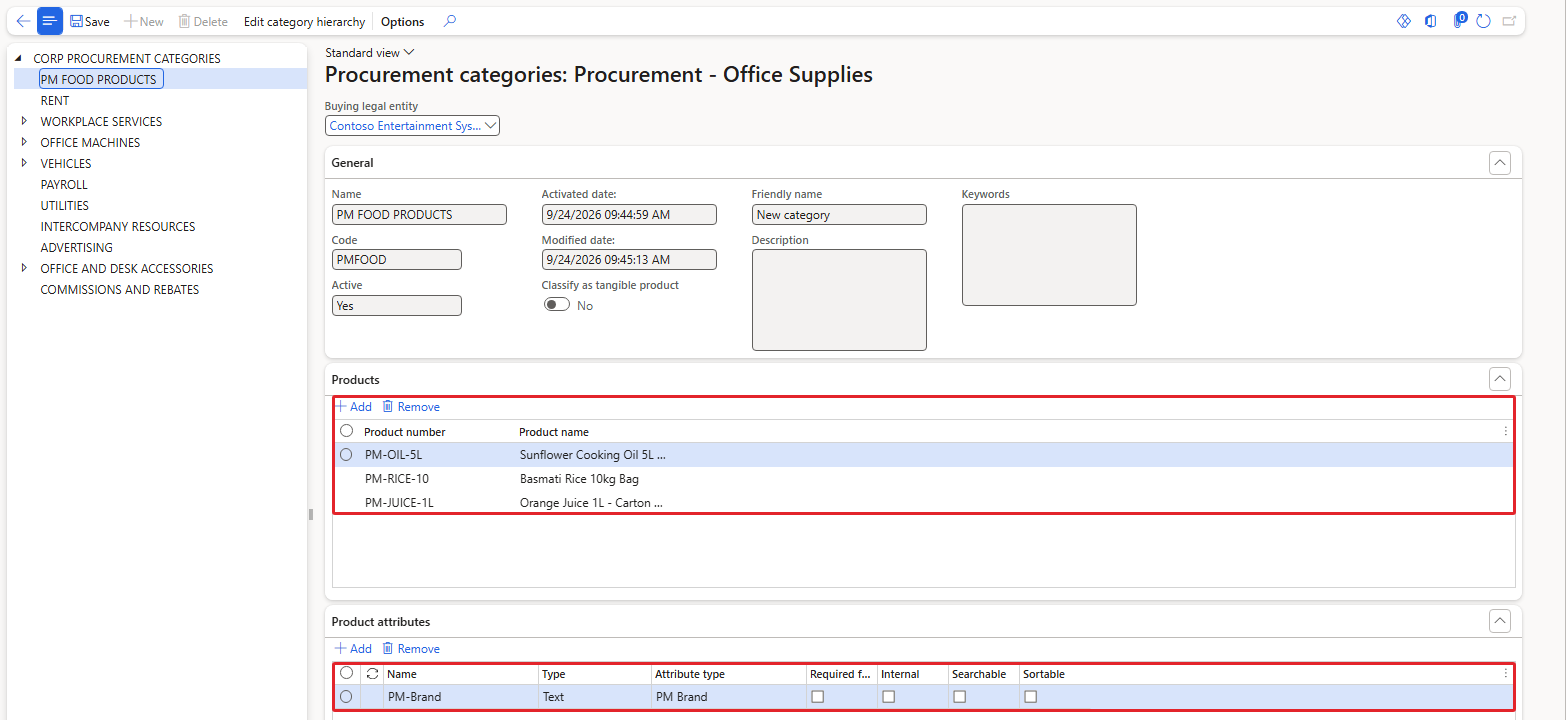Add a new product attribute
1566x720 pixels.
click(353, 649)
